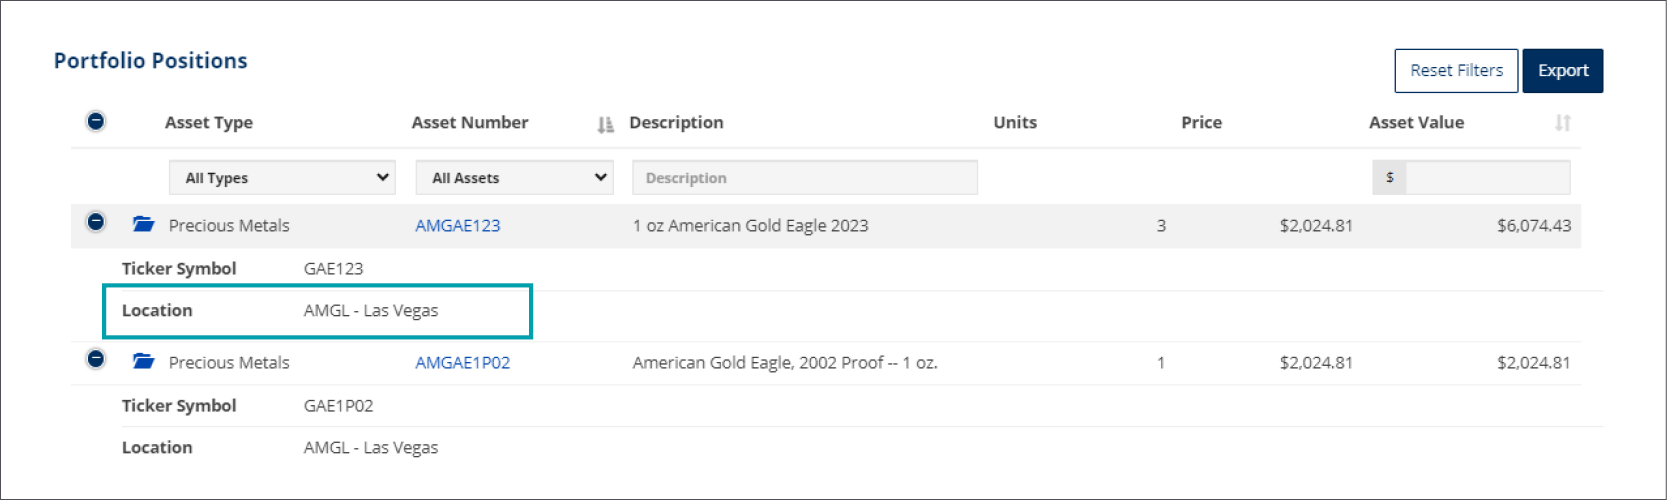The image size is (1667, 500).
Task: Click the Asset Type column header
Action: click(x=209, y=123)
